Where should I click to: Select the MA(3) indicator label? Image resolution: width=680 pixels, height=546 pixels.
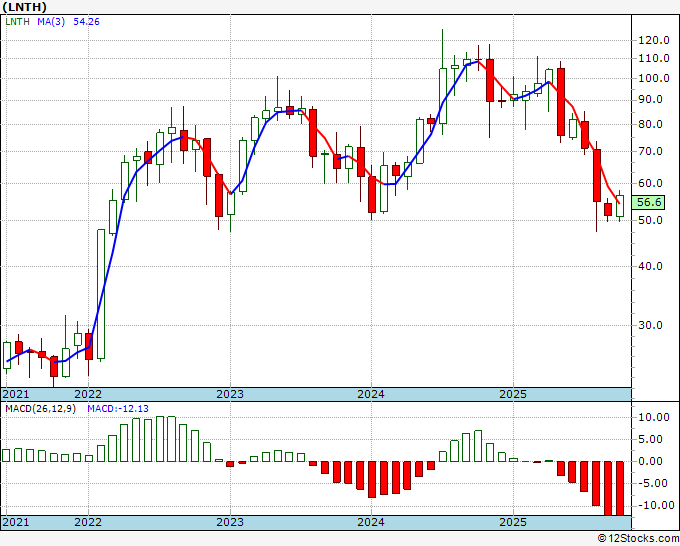(x=51, y=21)
